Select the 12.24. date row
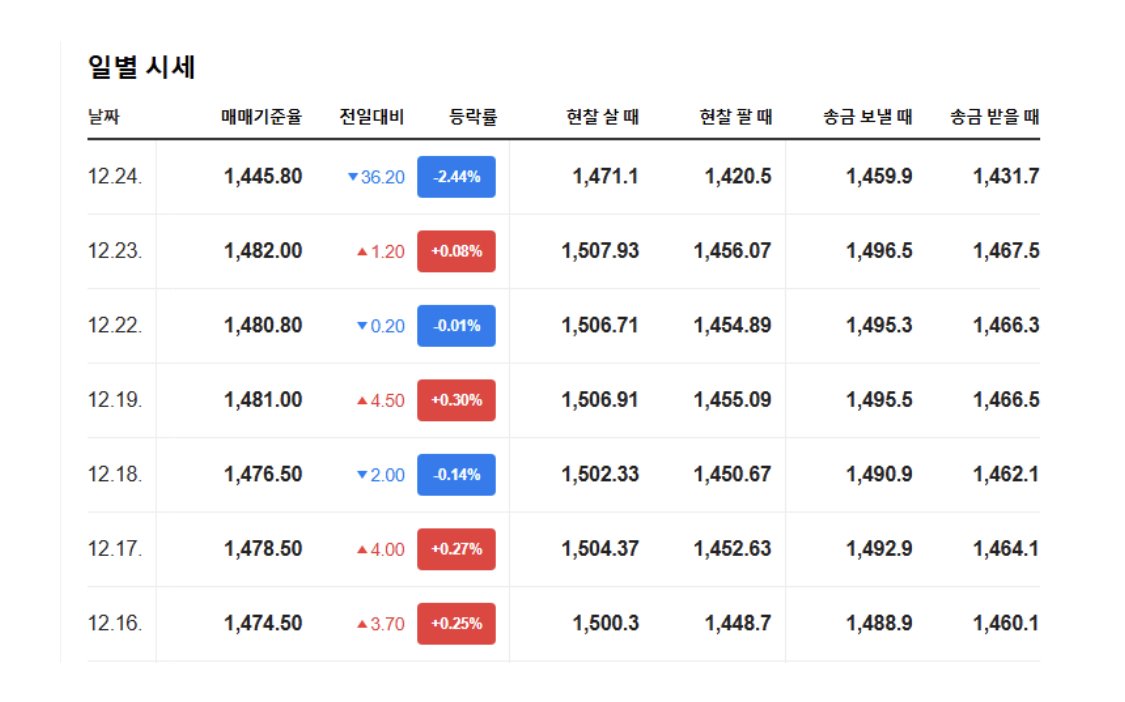Viewport: 1125px width, 702px height. pos(115,177)
